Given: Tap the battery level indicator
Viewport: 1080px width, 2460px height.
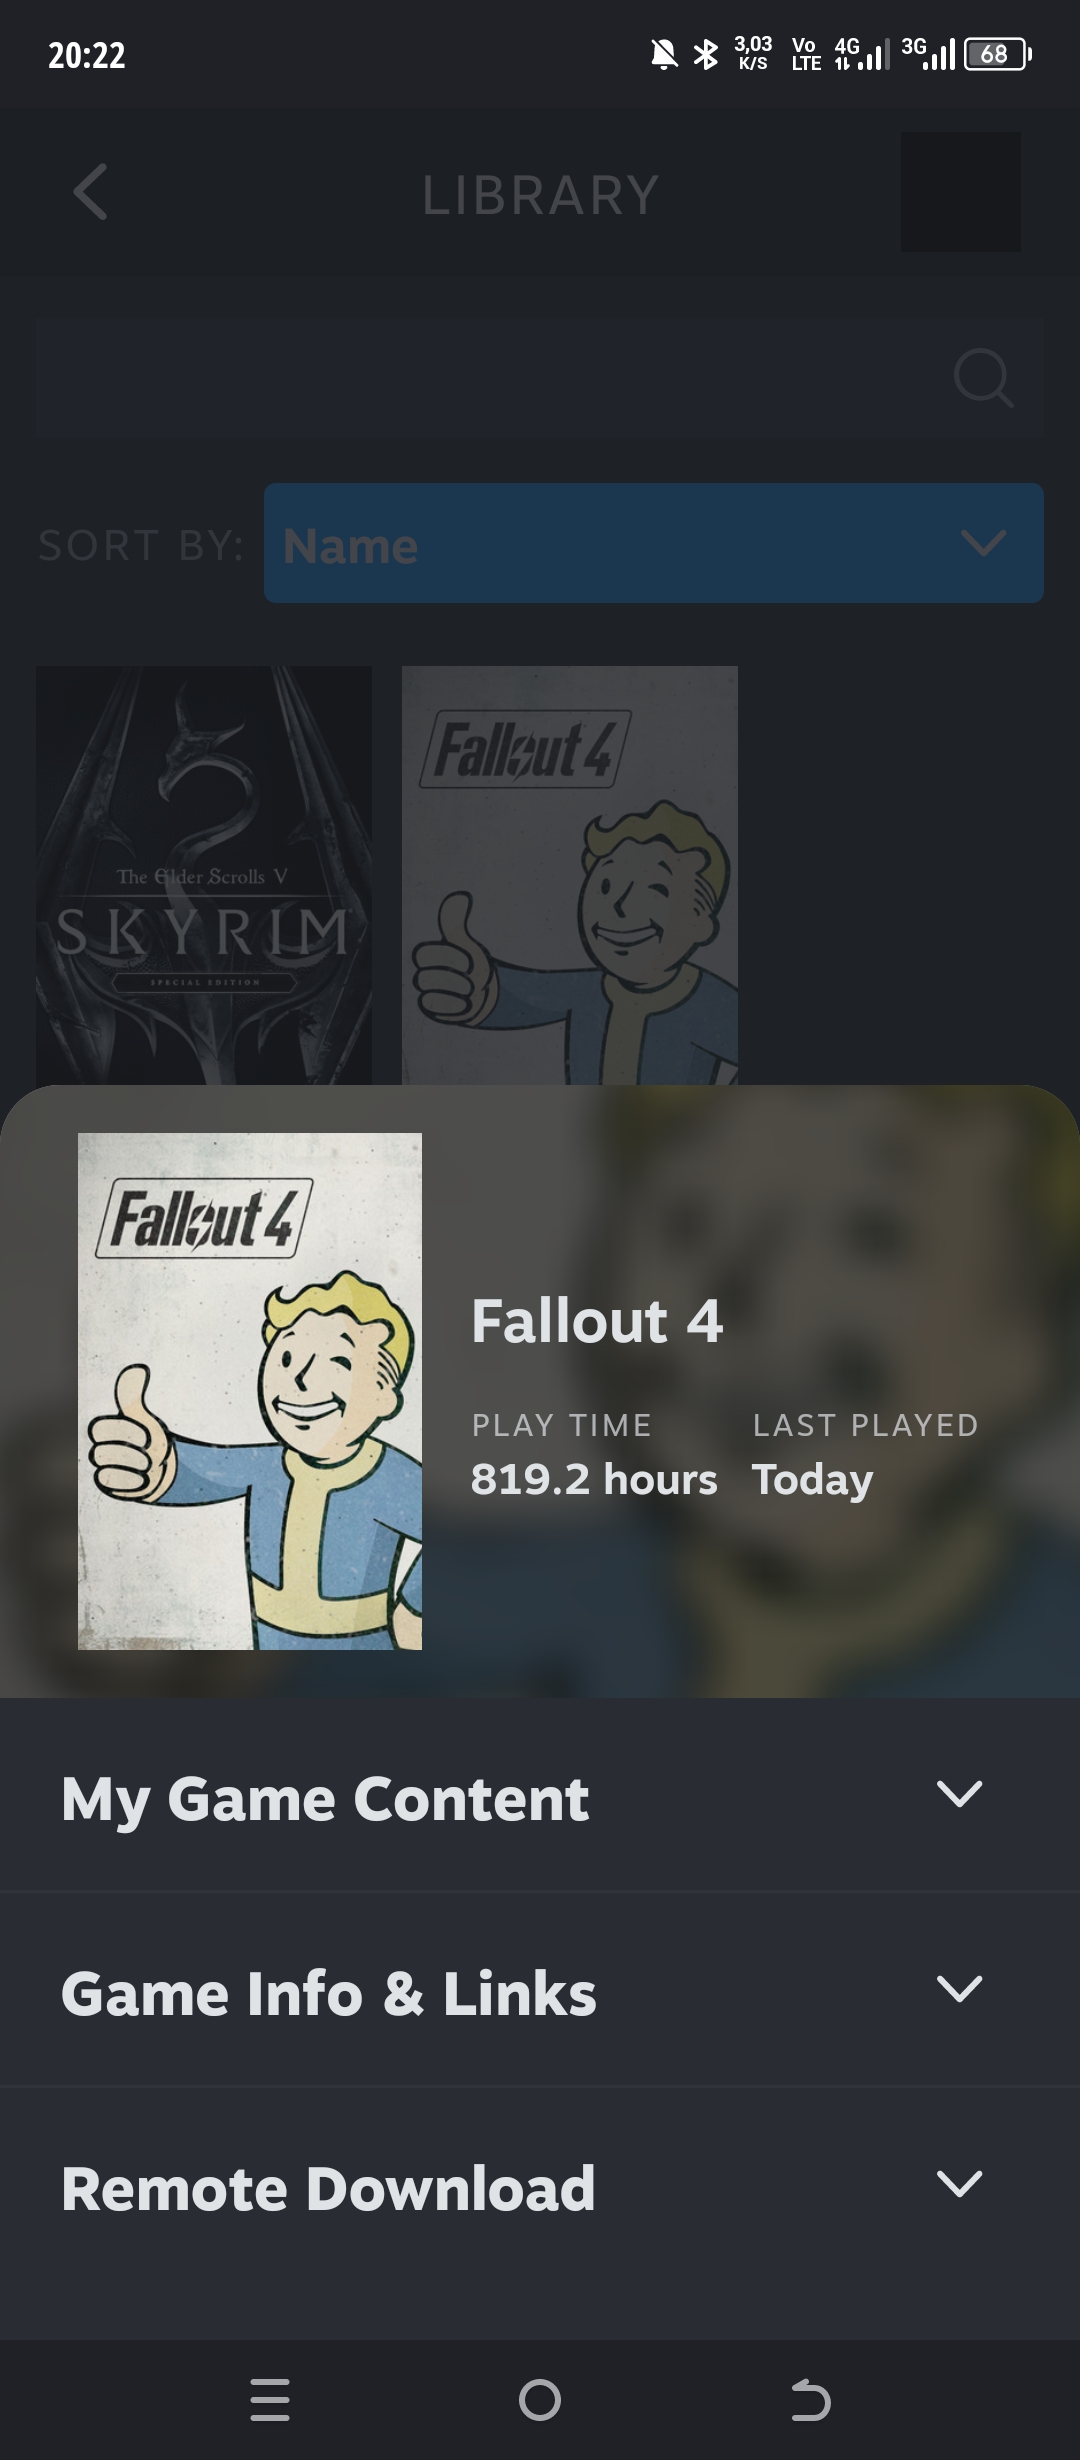Looking at the screenshot, I should [997, 54].
